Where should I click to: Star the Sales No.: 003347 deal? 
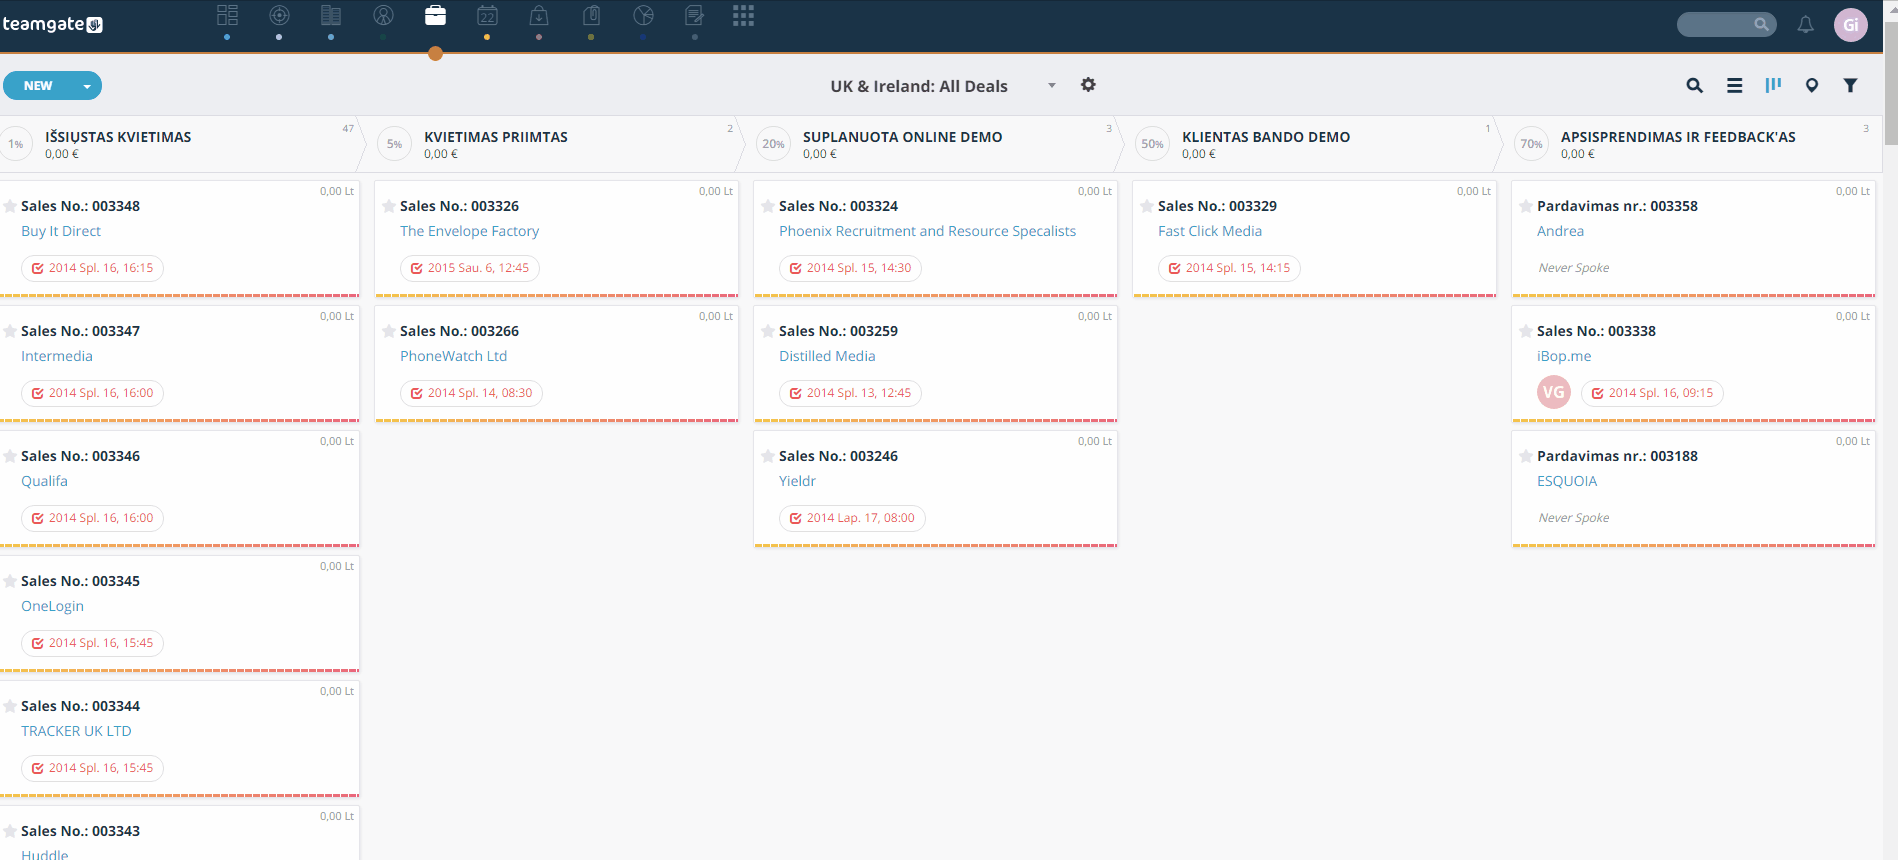coord(10,331)
